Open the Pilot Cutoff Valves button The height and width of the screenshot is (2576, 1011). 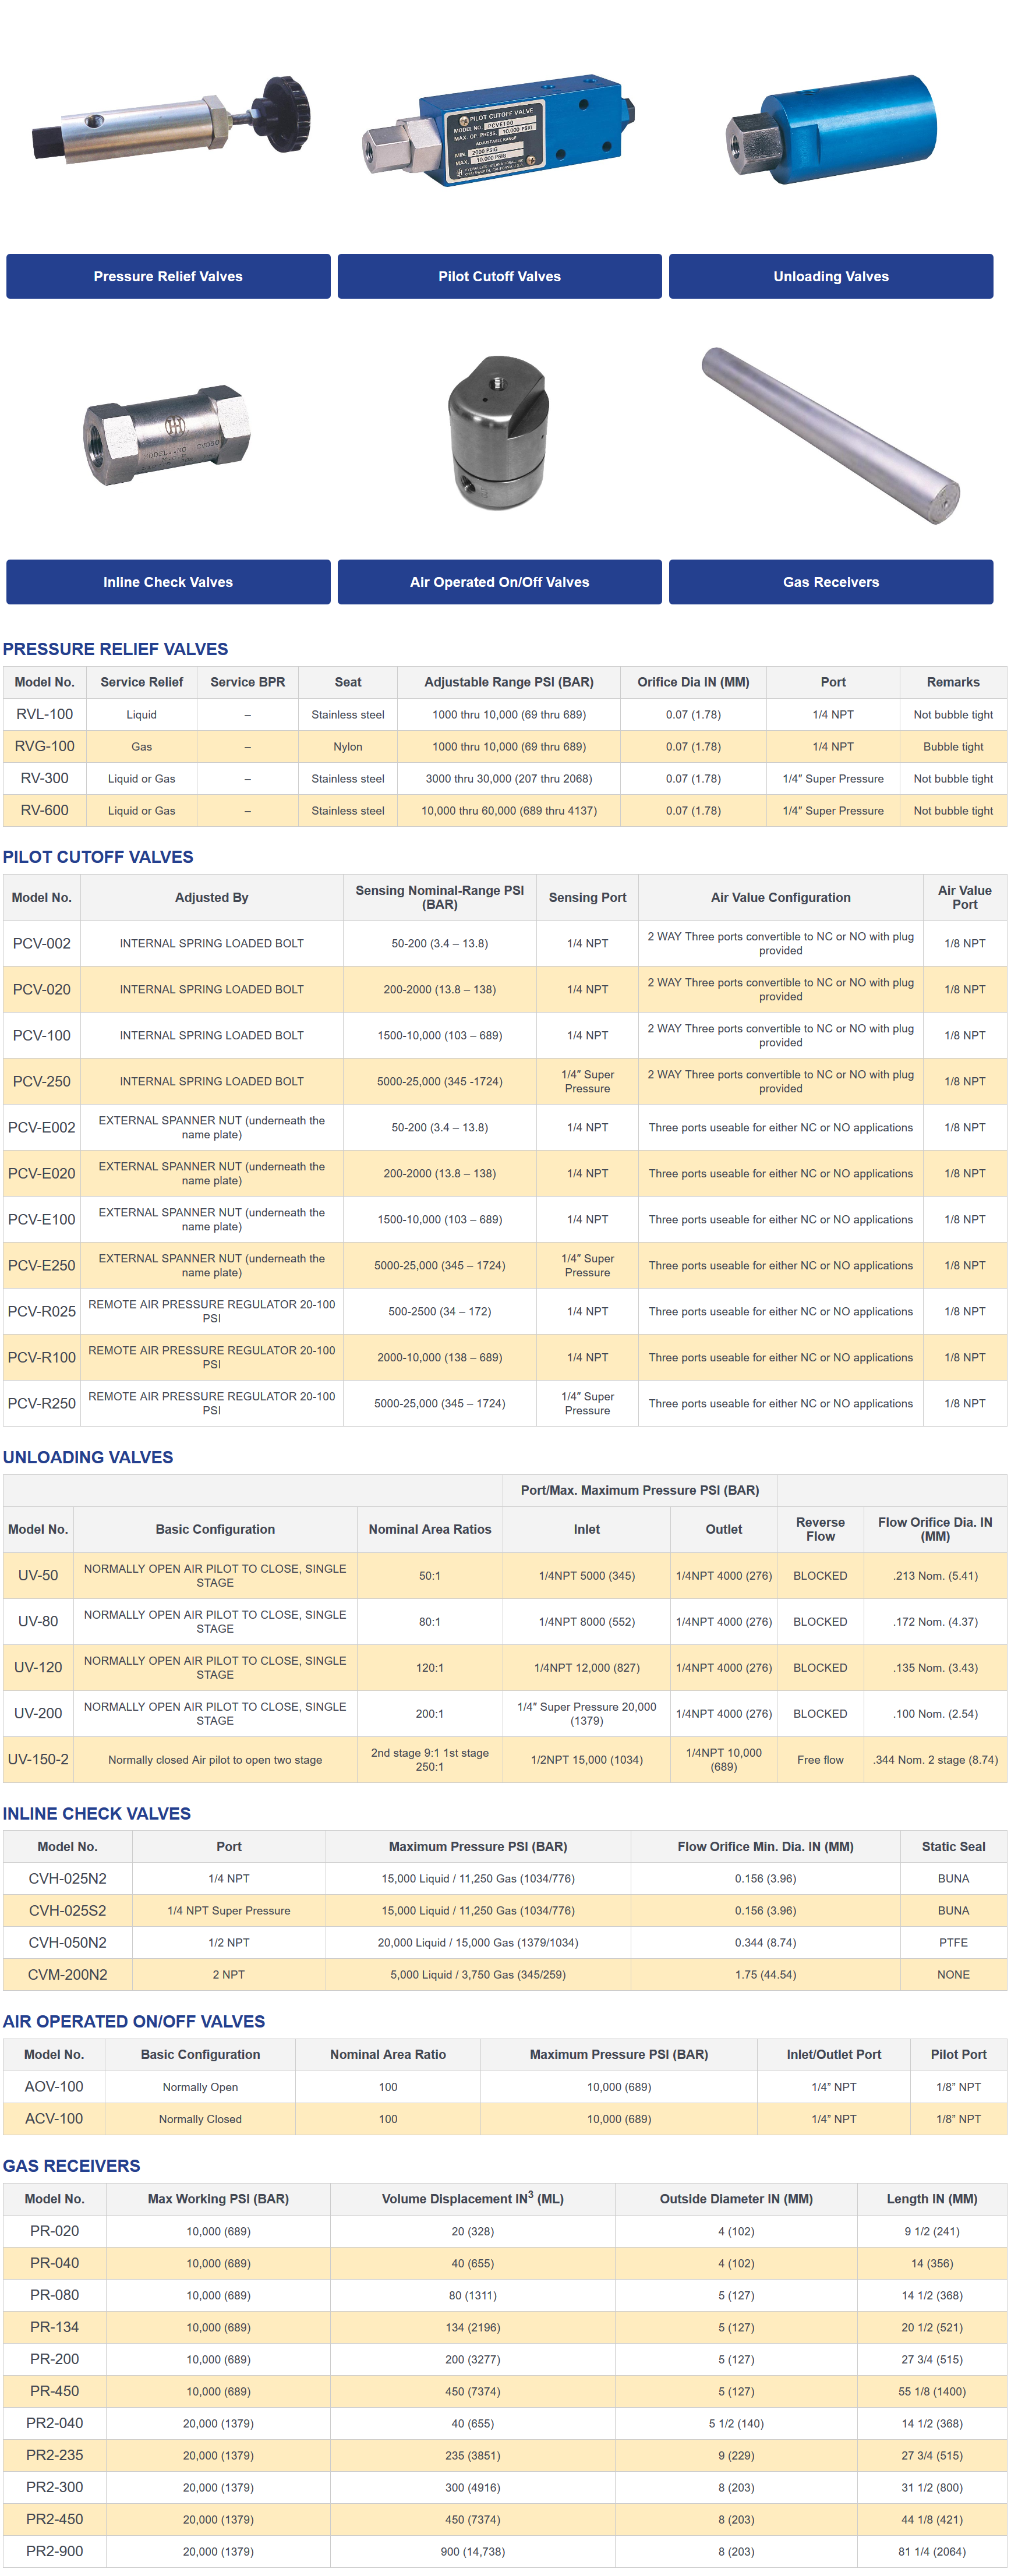tap(499, 276)
